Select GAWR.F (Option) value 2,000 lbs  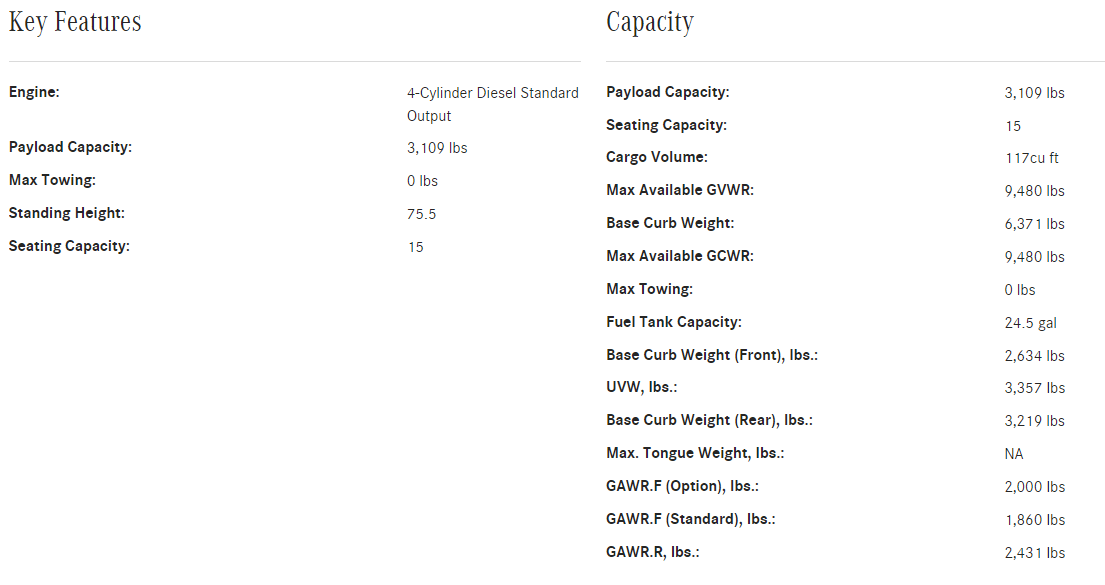1035,486
